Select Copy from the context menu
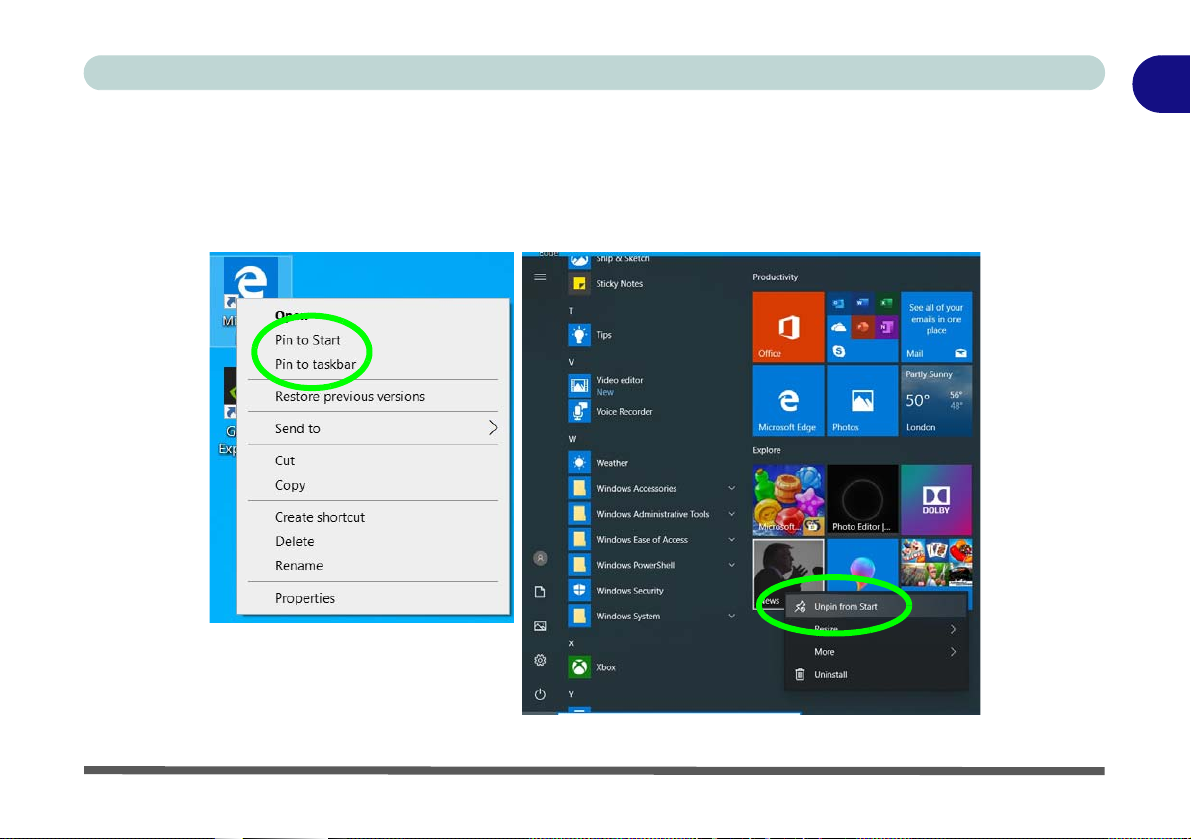Screen dimensions: 1191x839 coord(290,485)
